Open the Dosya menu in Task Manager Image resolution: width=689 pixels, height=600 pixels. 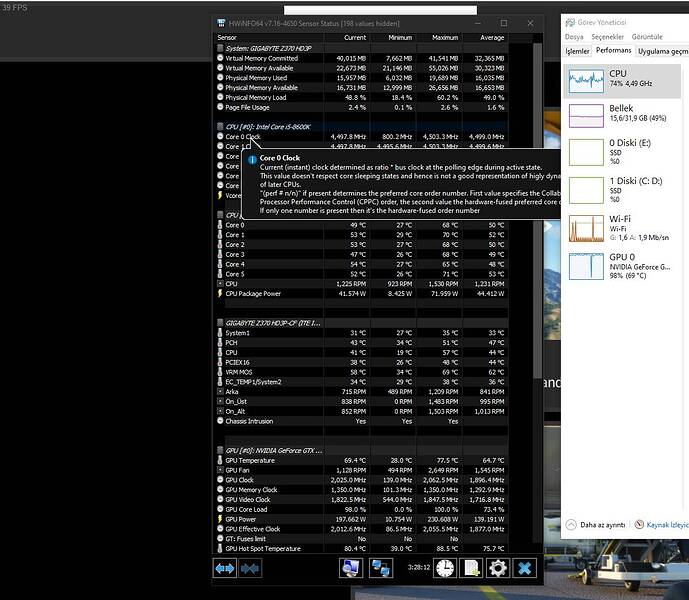[x=574, y=37]
